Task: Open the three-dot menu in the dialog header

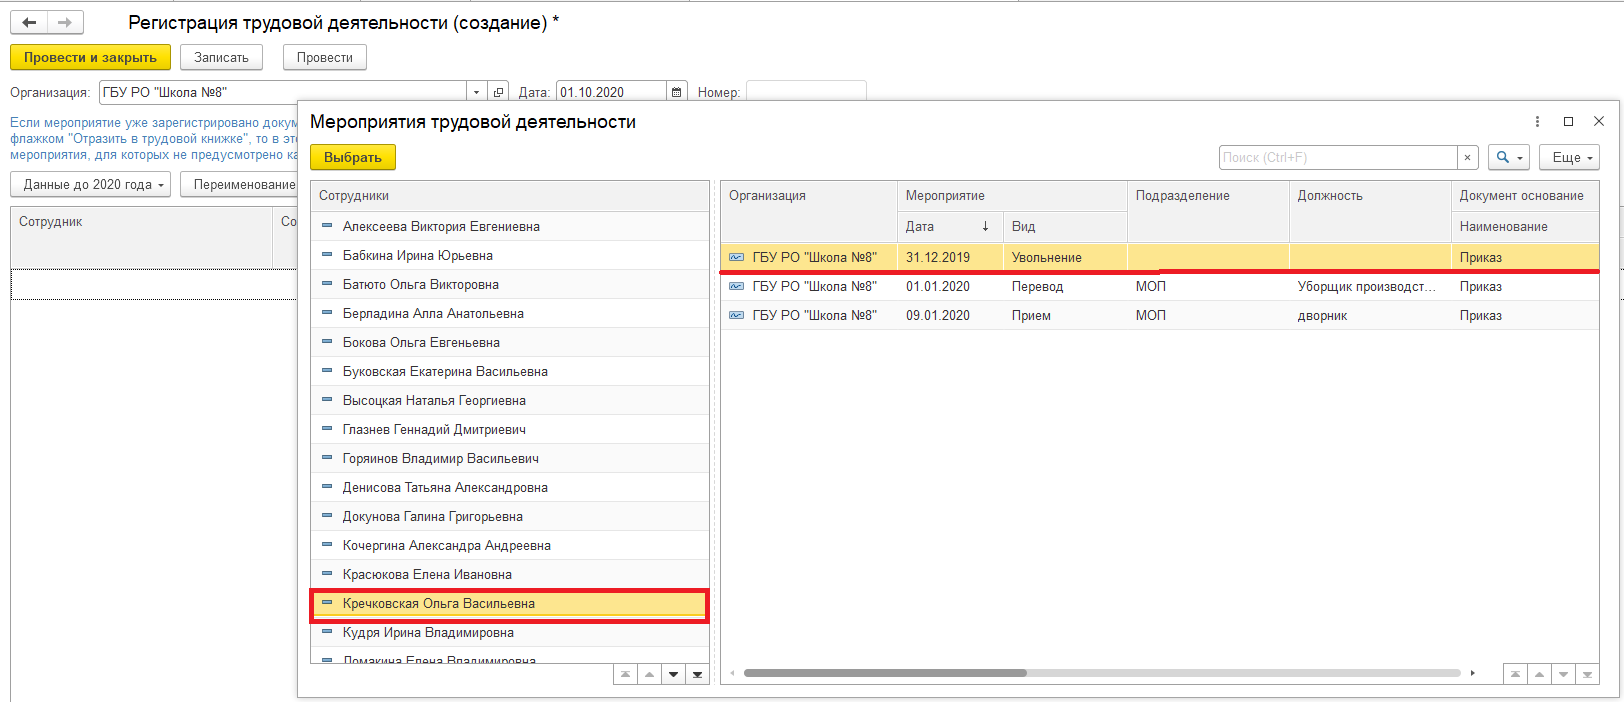Action: 1537,121
